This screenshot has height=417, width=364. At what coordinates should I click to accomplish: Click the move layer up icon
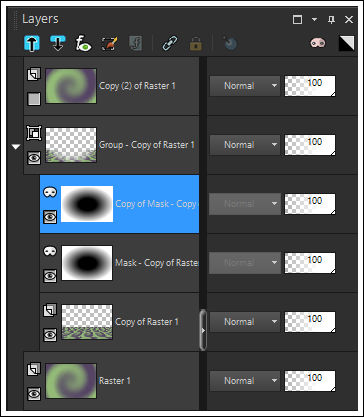32,44
